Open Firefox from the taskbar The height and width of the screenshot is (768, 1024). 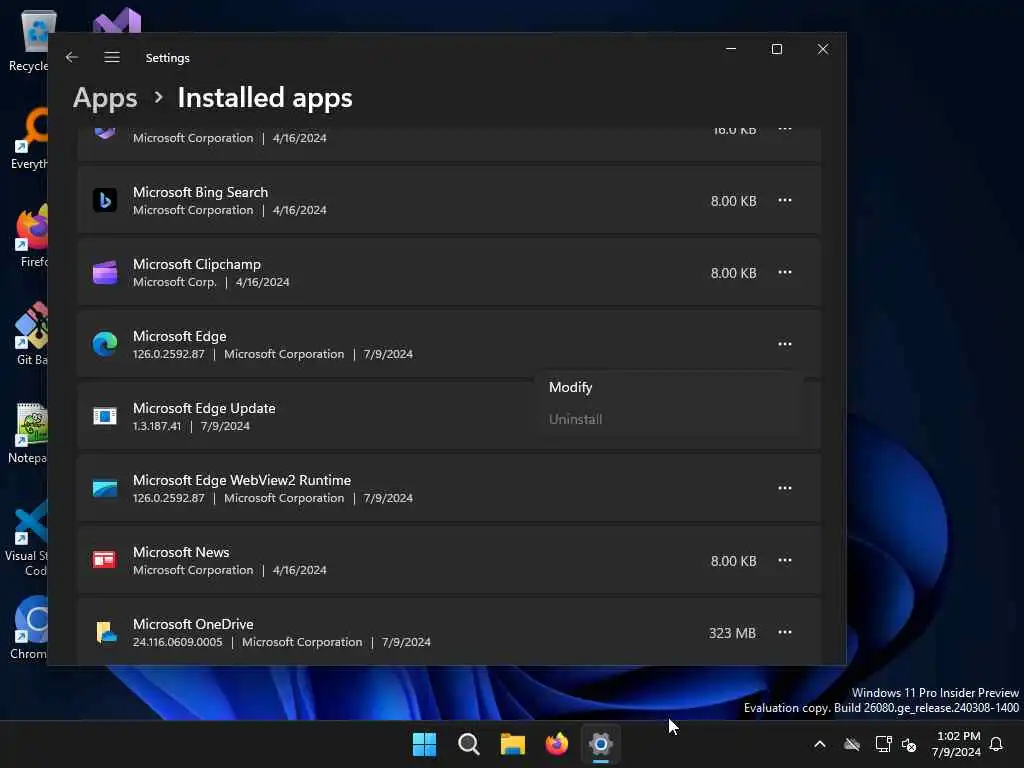pos(557,744)
